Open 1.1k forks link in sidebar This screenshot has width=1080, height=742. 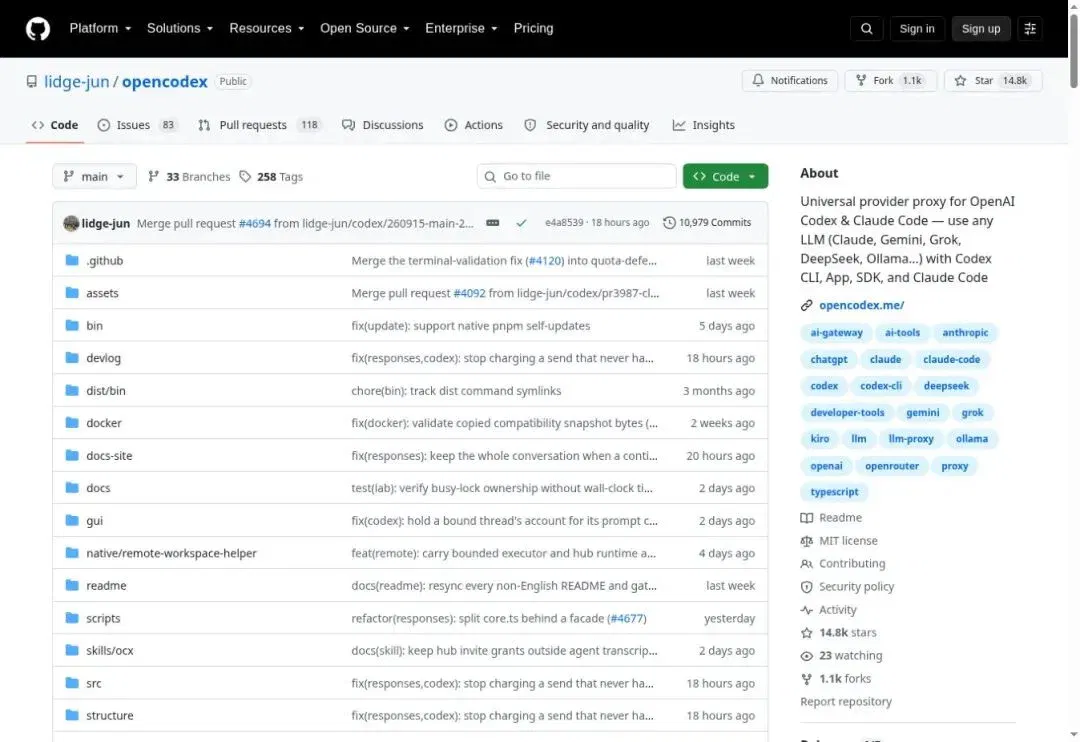pos(835,679)
